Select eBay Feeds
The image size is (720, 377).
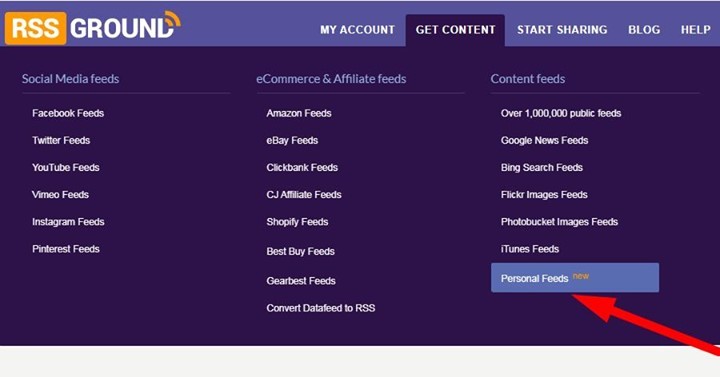tap(292, 140)
